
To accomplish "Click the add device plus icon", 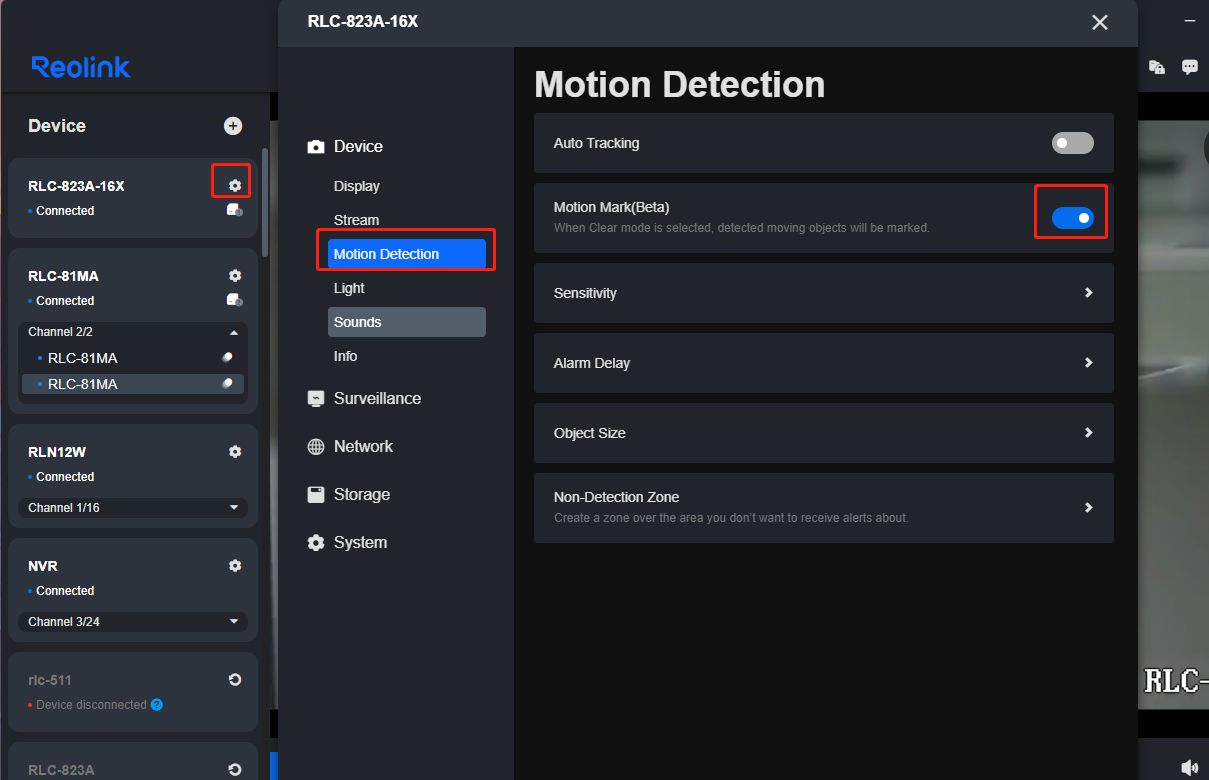I will click(233, 125).
